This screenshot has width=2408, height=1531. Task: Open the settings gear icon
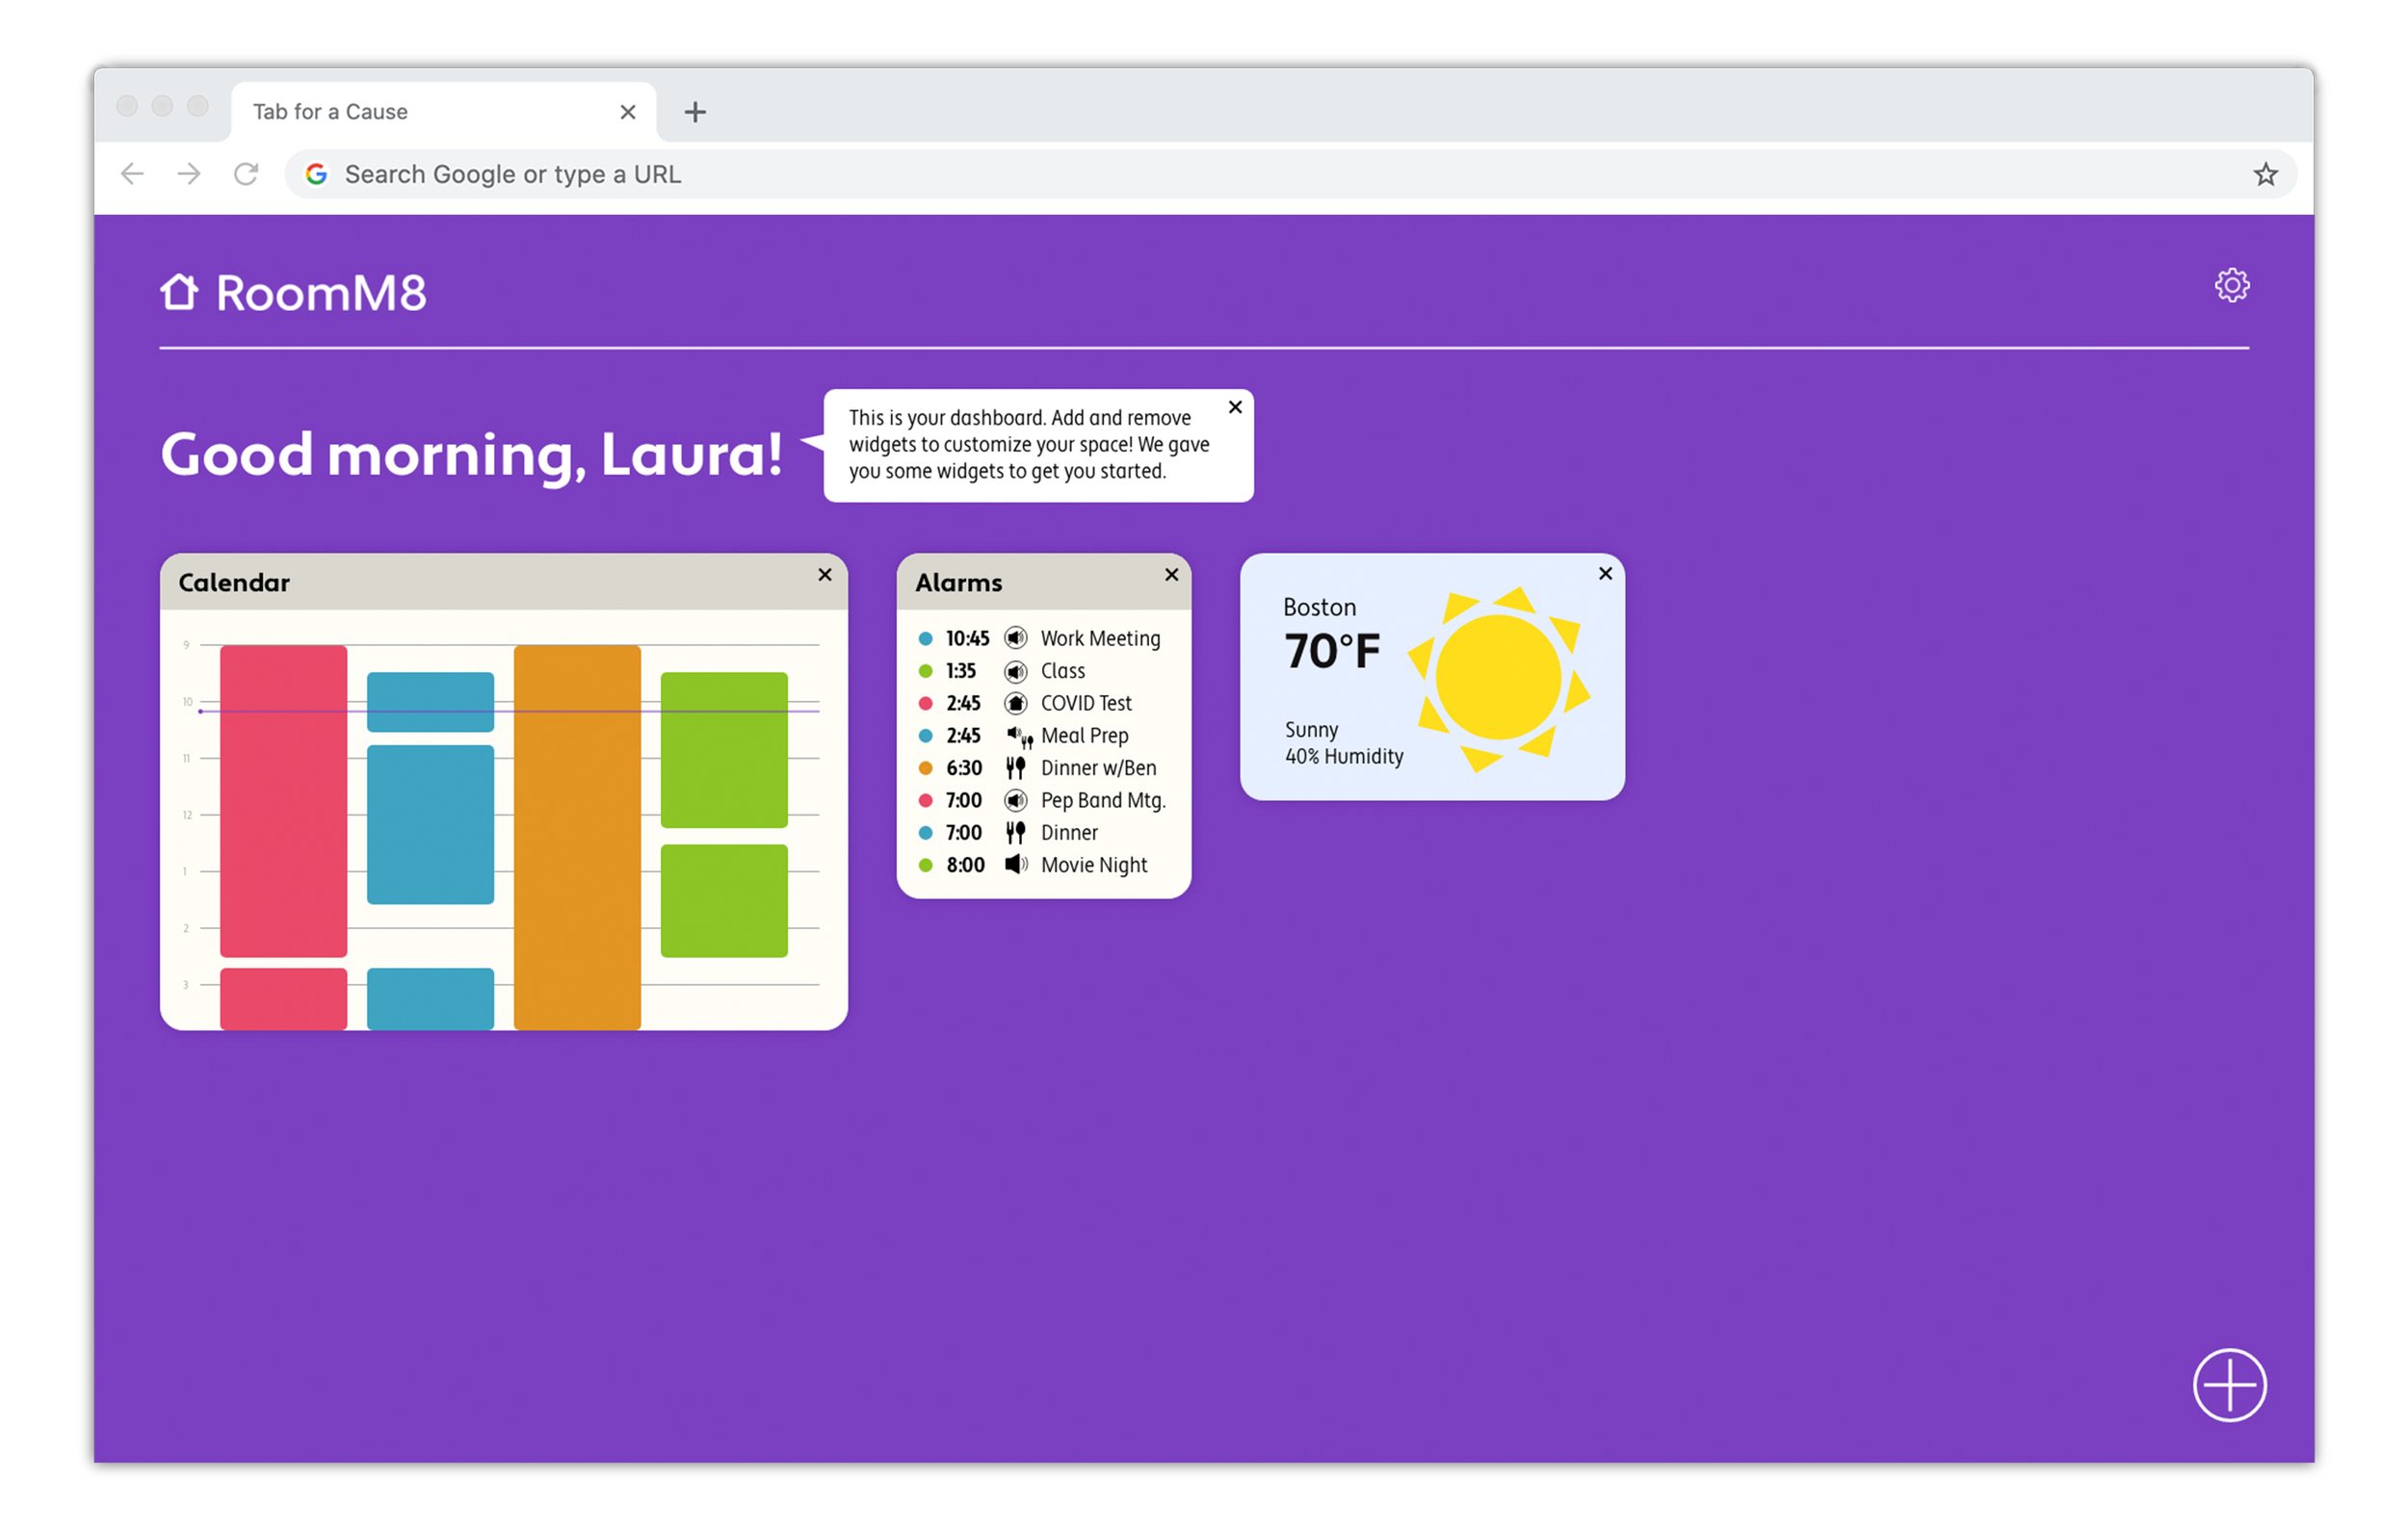(2231, 285)
